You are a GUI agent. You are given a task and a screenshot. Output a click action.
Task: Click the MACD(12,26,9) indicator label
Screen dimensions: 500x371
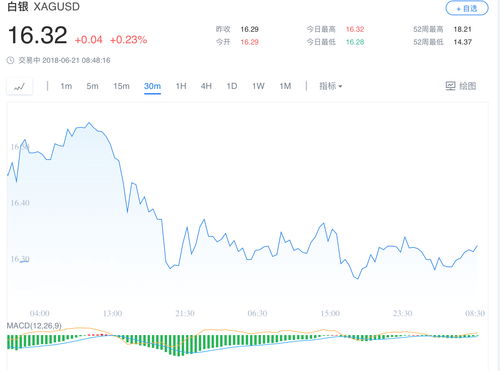coord(34,326)
